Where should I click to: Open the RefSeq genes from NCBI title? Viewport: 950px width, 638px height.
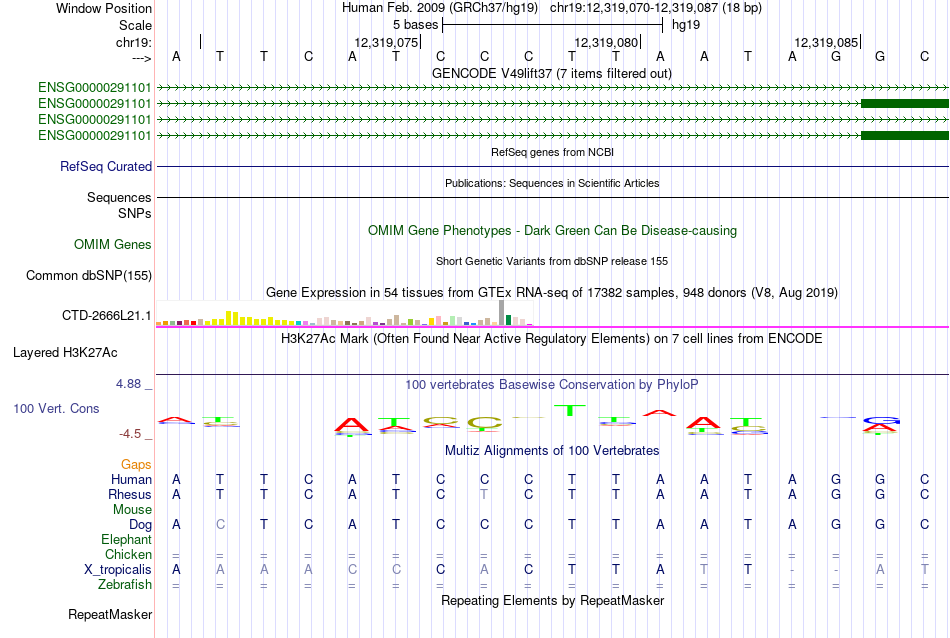552,152
